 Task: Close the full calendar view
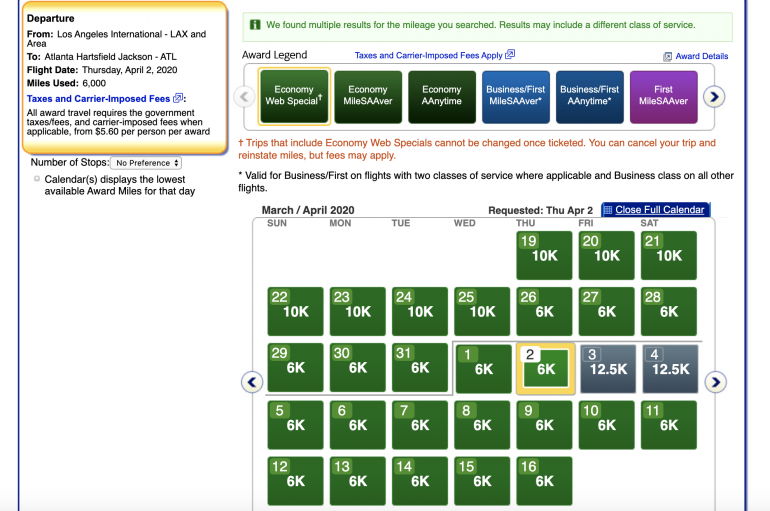[x=661, y=210]
